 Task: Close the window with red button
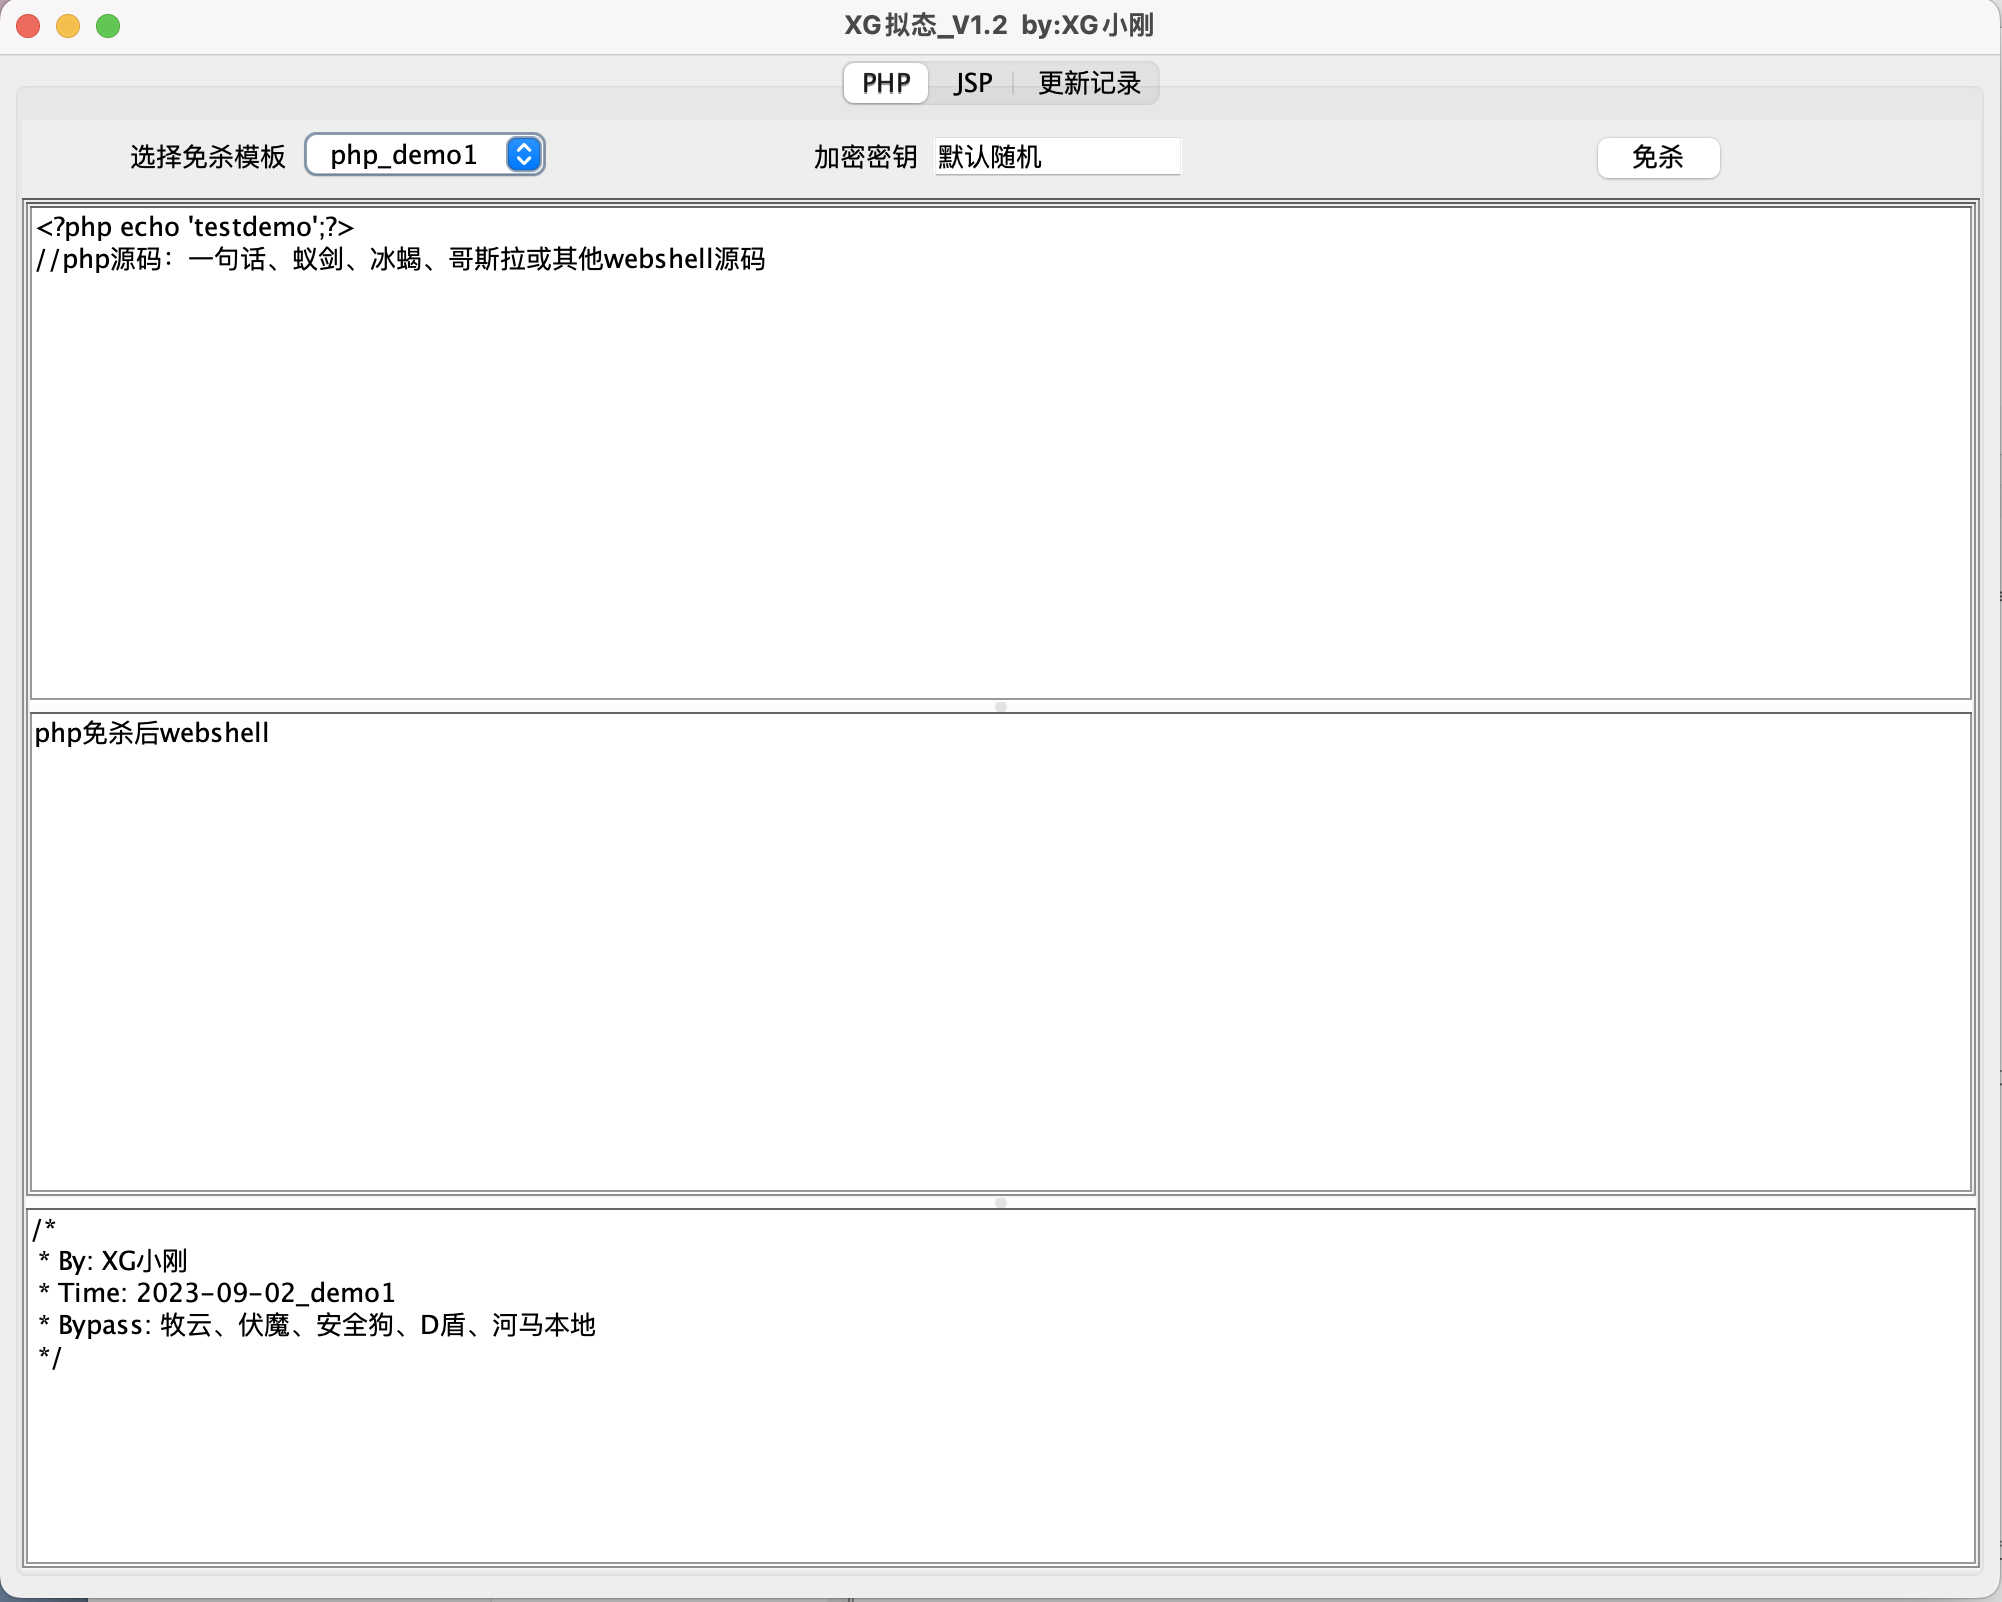[x=28, y=26]
